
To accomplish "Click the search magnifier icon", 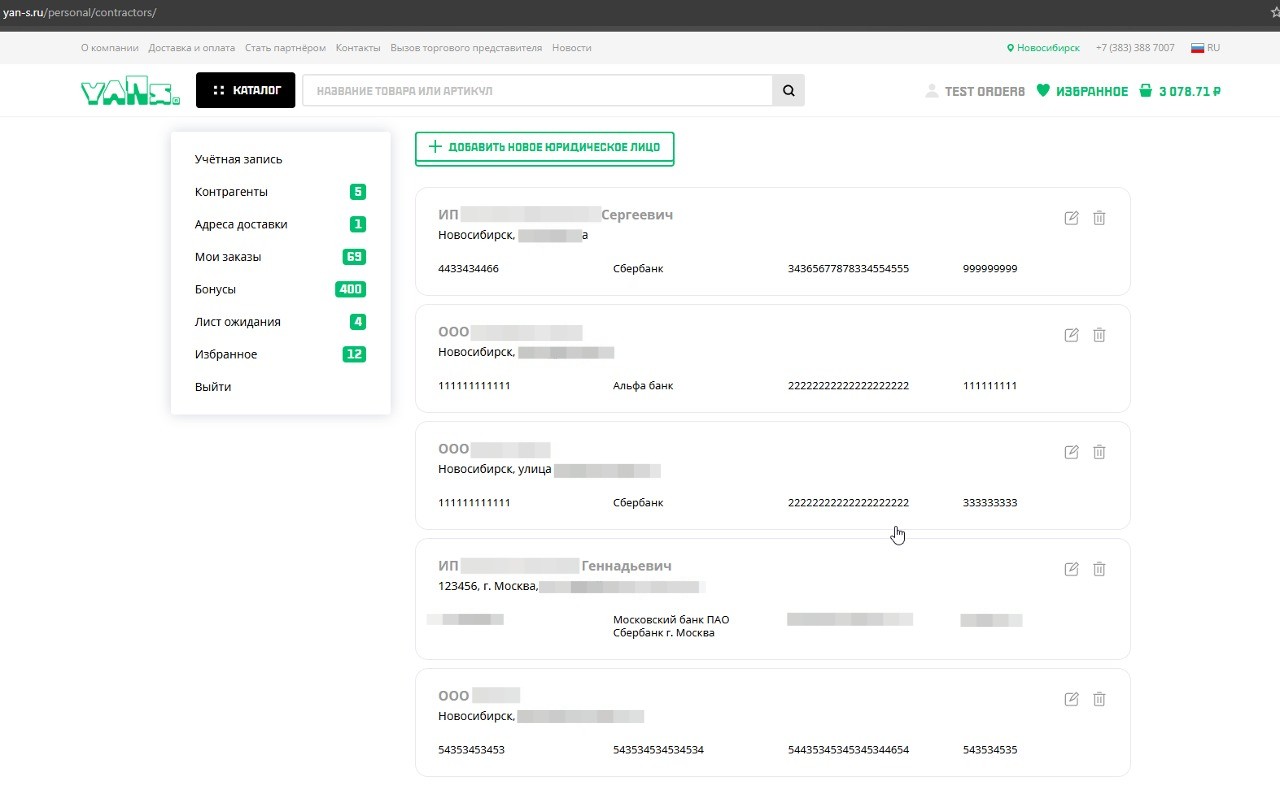I will [788, 91].
